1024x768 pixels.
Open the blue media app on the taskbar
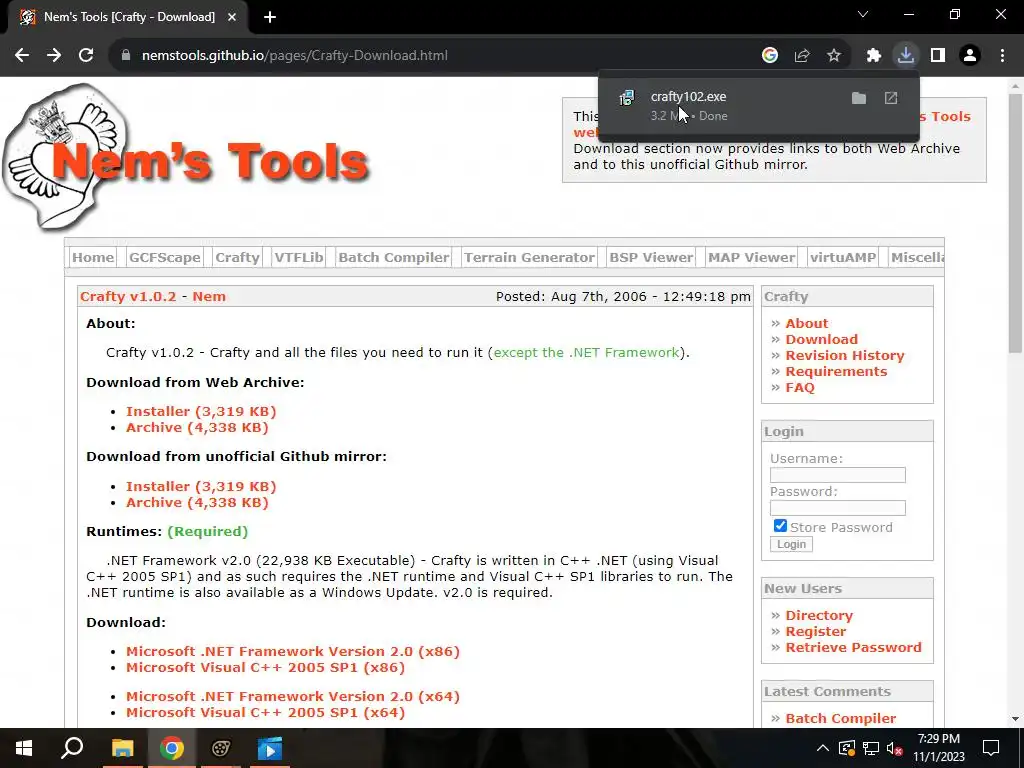270,748
